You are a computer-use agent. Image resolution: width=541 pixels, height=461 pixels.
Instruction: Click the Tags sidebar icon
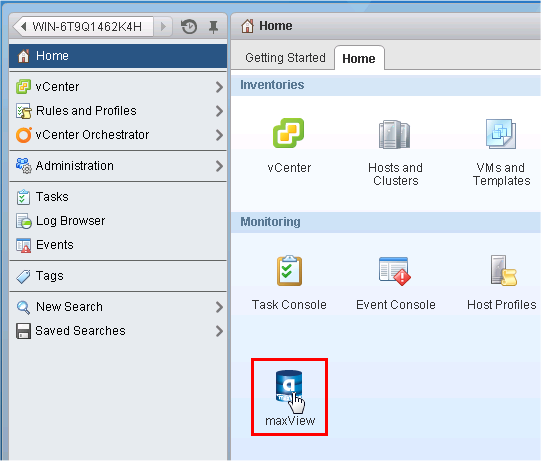(23, 276)
